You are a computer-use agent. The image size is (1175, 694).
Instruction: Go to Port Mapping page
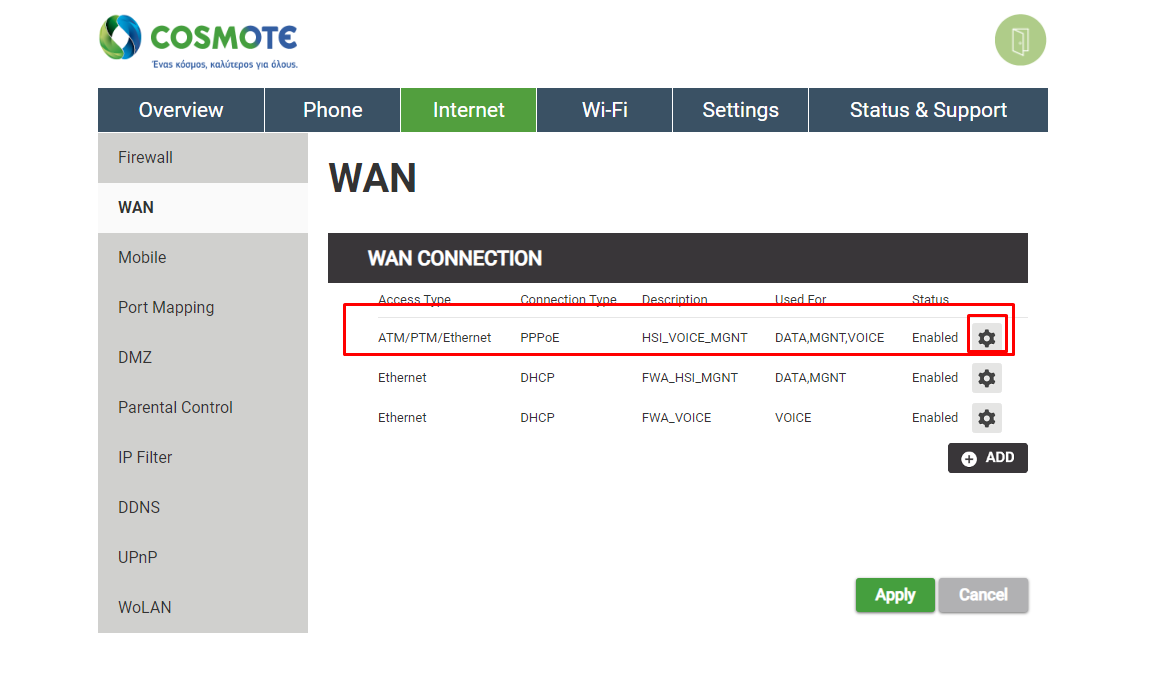(166, 308)
